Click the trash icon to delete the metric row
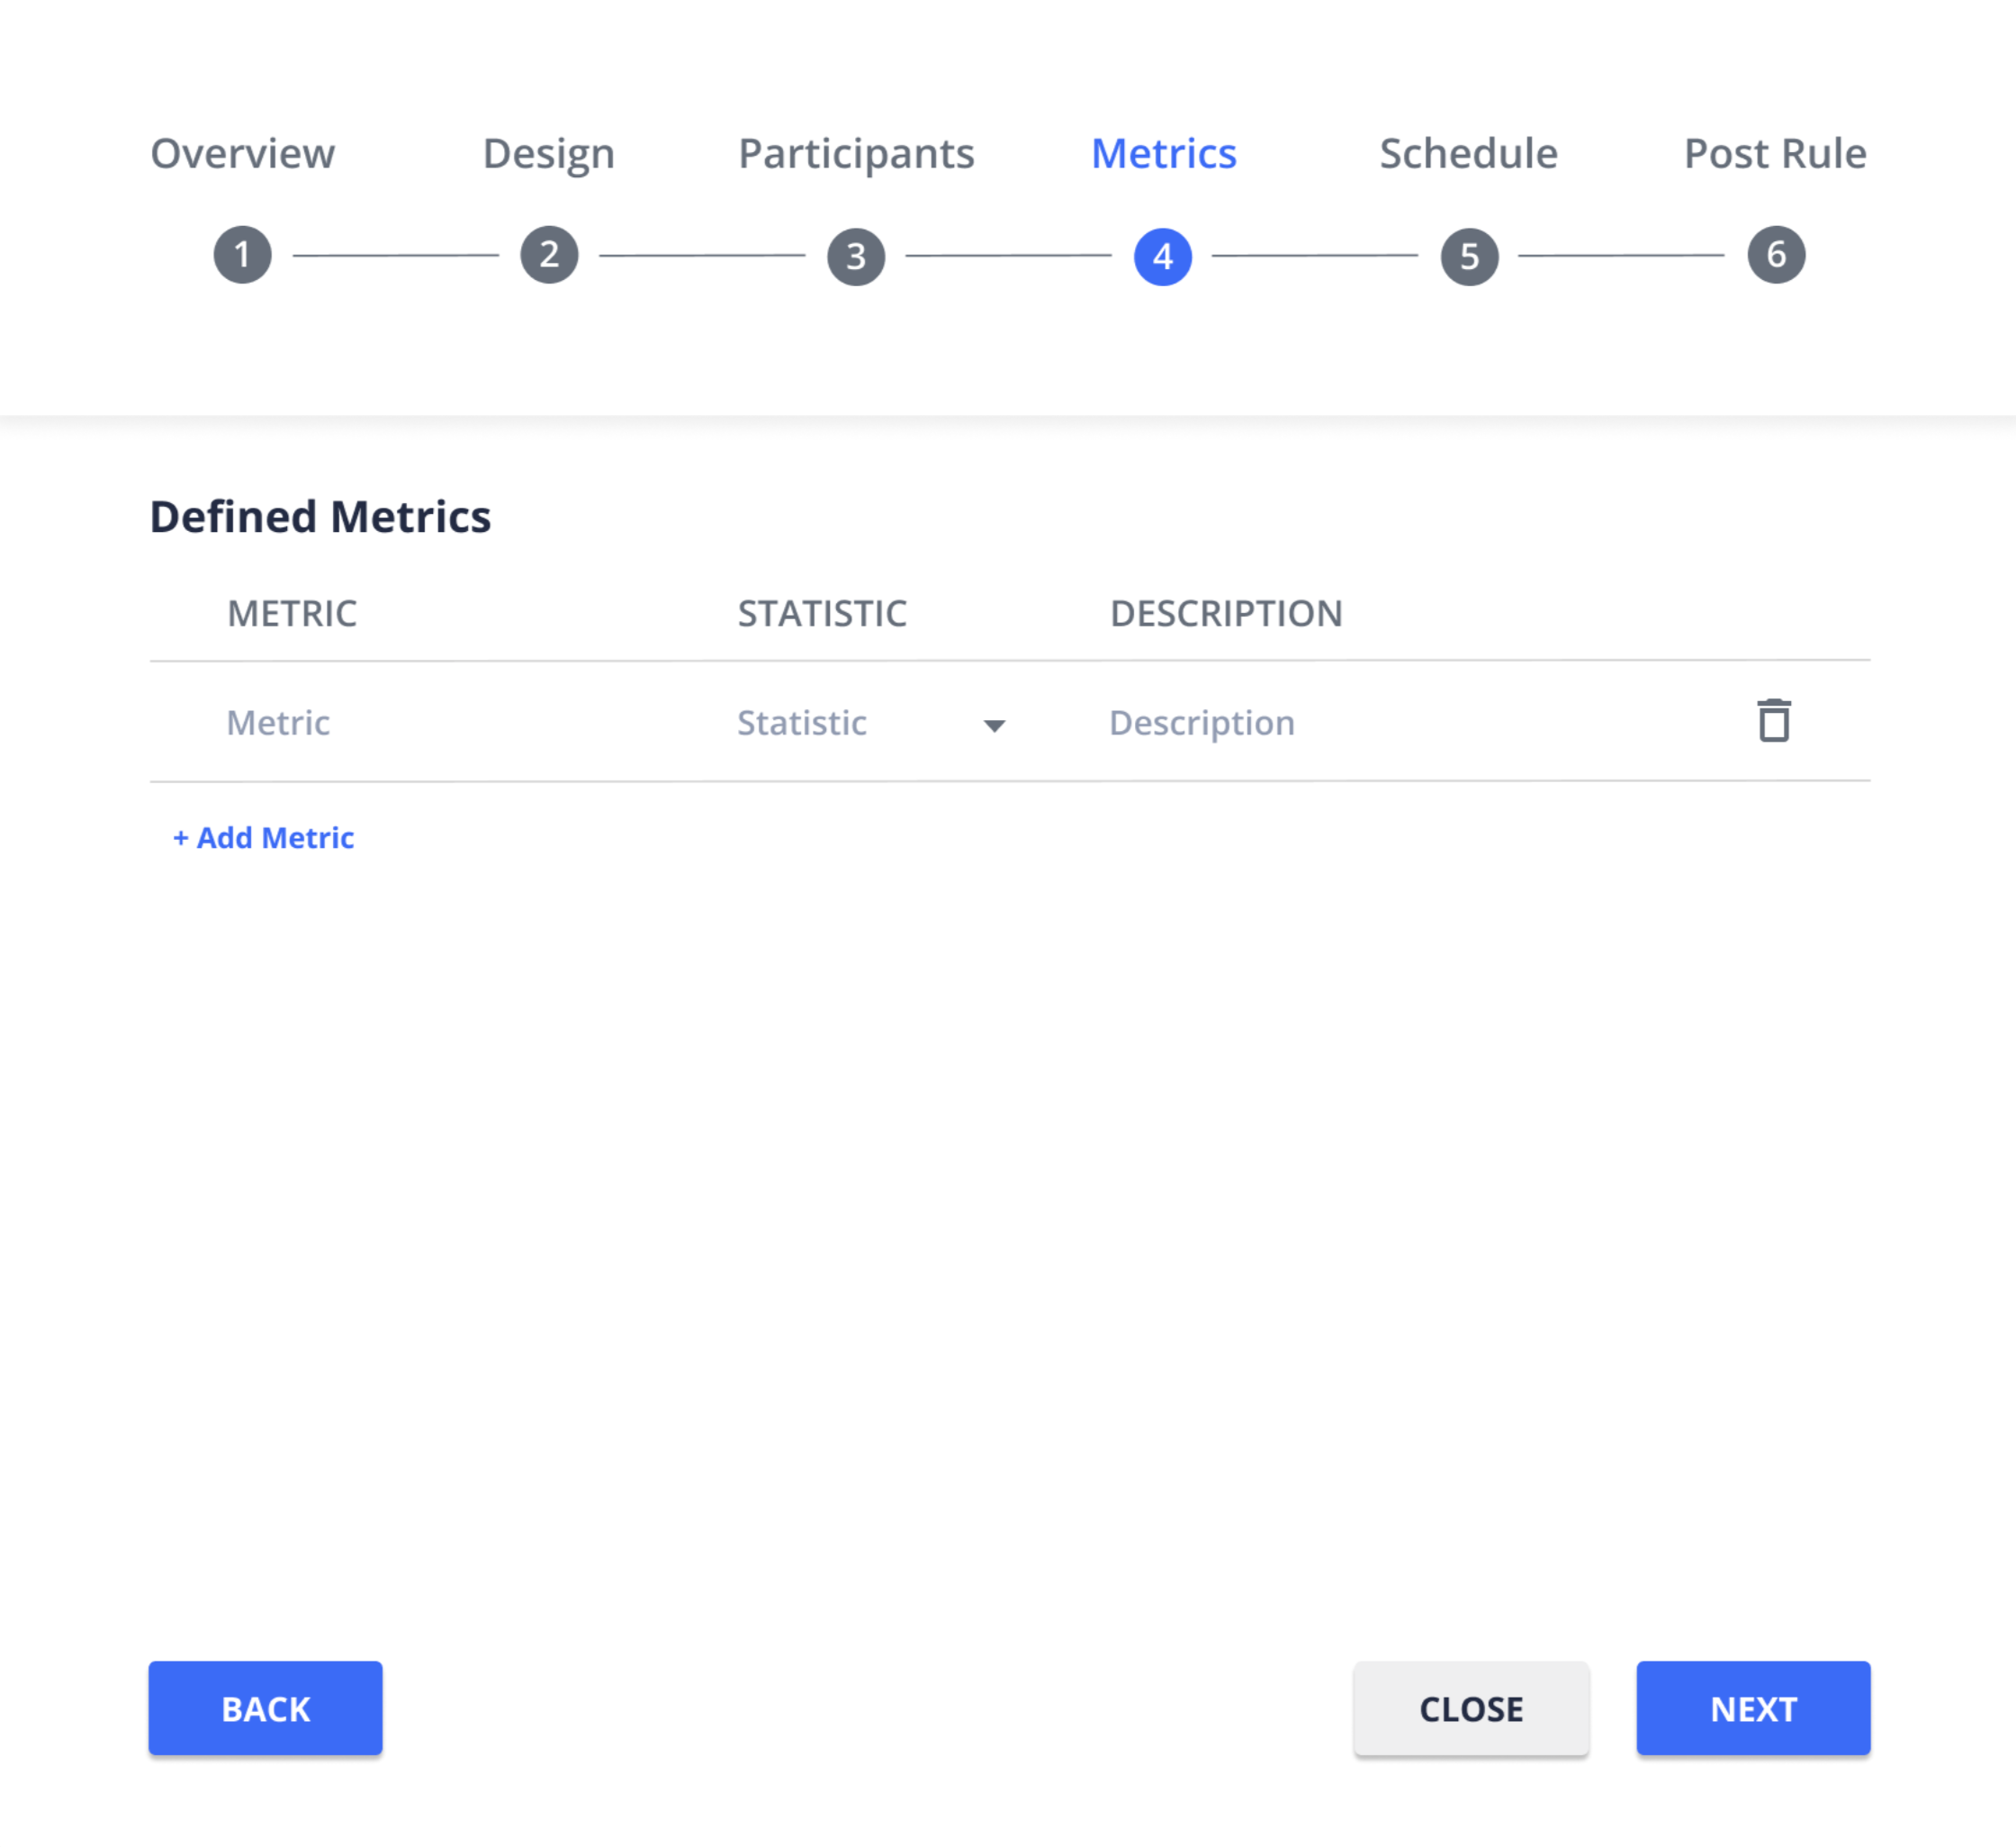The height and width of the screenshot is (1847, 2016). coord(1773,721)
